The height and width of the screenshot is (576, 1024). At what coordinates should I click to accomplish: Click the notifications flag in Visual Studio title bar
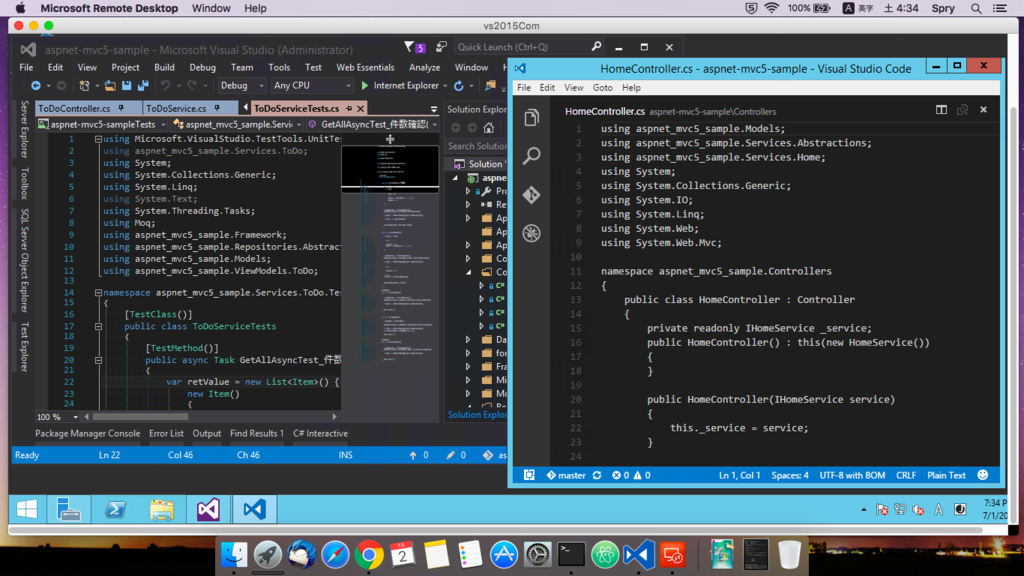415,47
